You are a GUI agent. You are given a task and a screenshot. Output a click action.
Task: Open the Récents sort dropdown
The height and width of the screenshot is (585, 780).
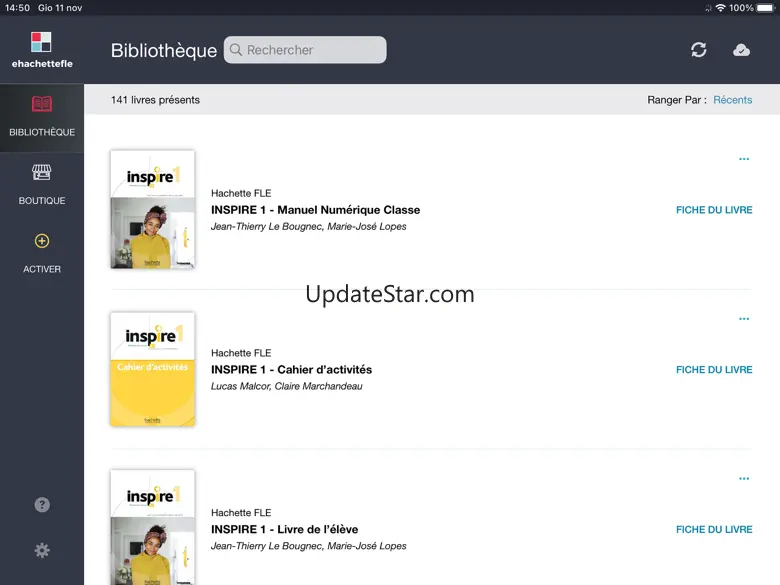tap(732, 100)
